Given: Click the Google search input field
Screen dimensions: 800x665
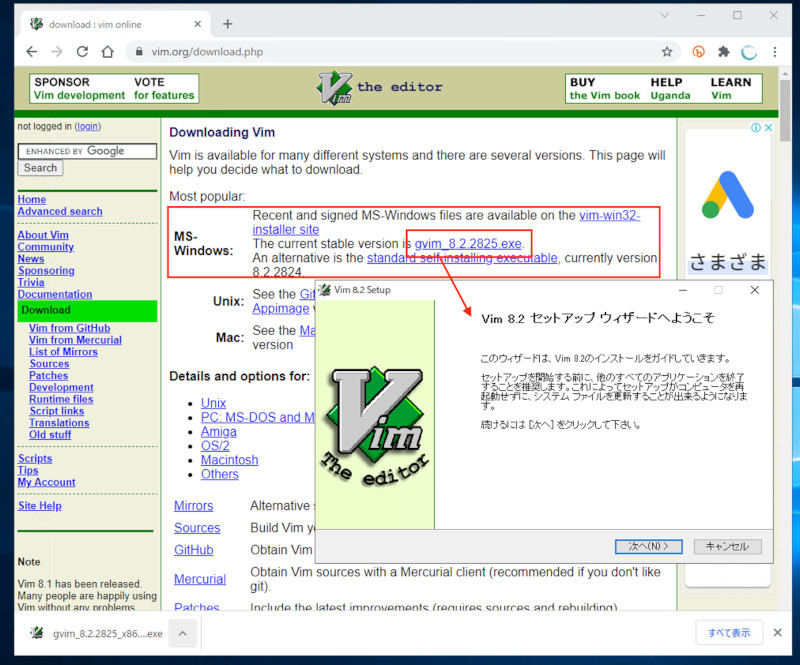Looking at the screenshot, I should 87,151.
